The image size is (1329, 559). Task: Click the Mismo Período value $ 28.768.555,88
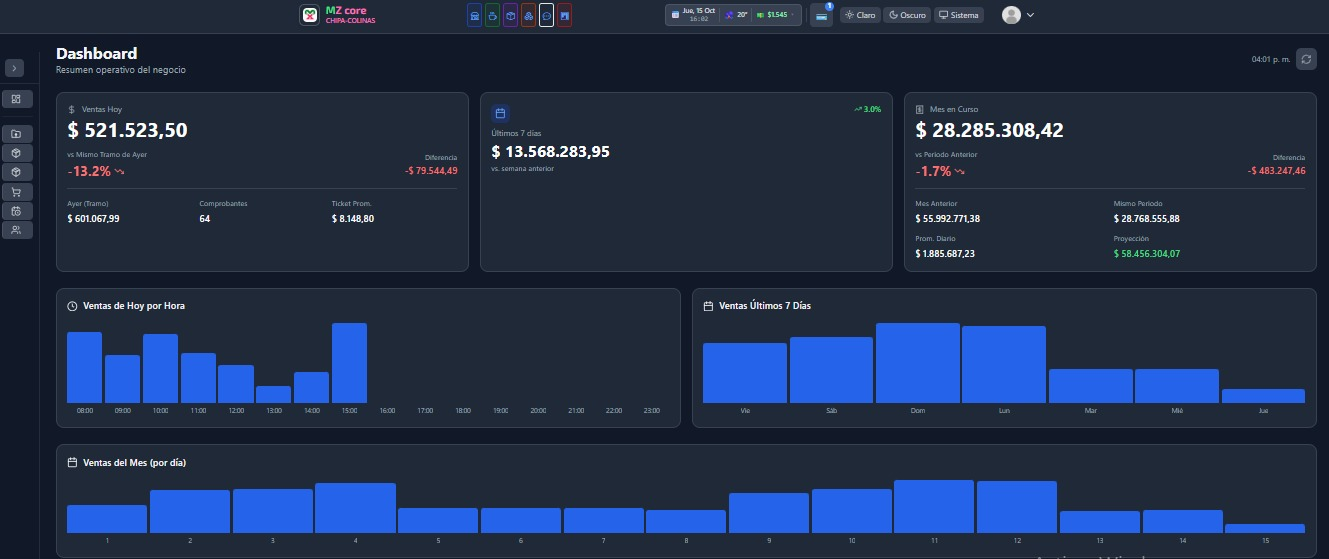pos(1147,218)
